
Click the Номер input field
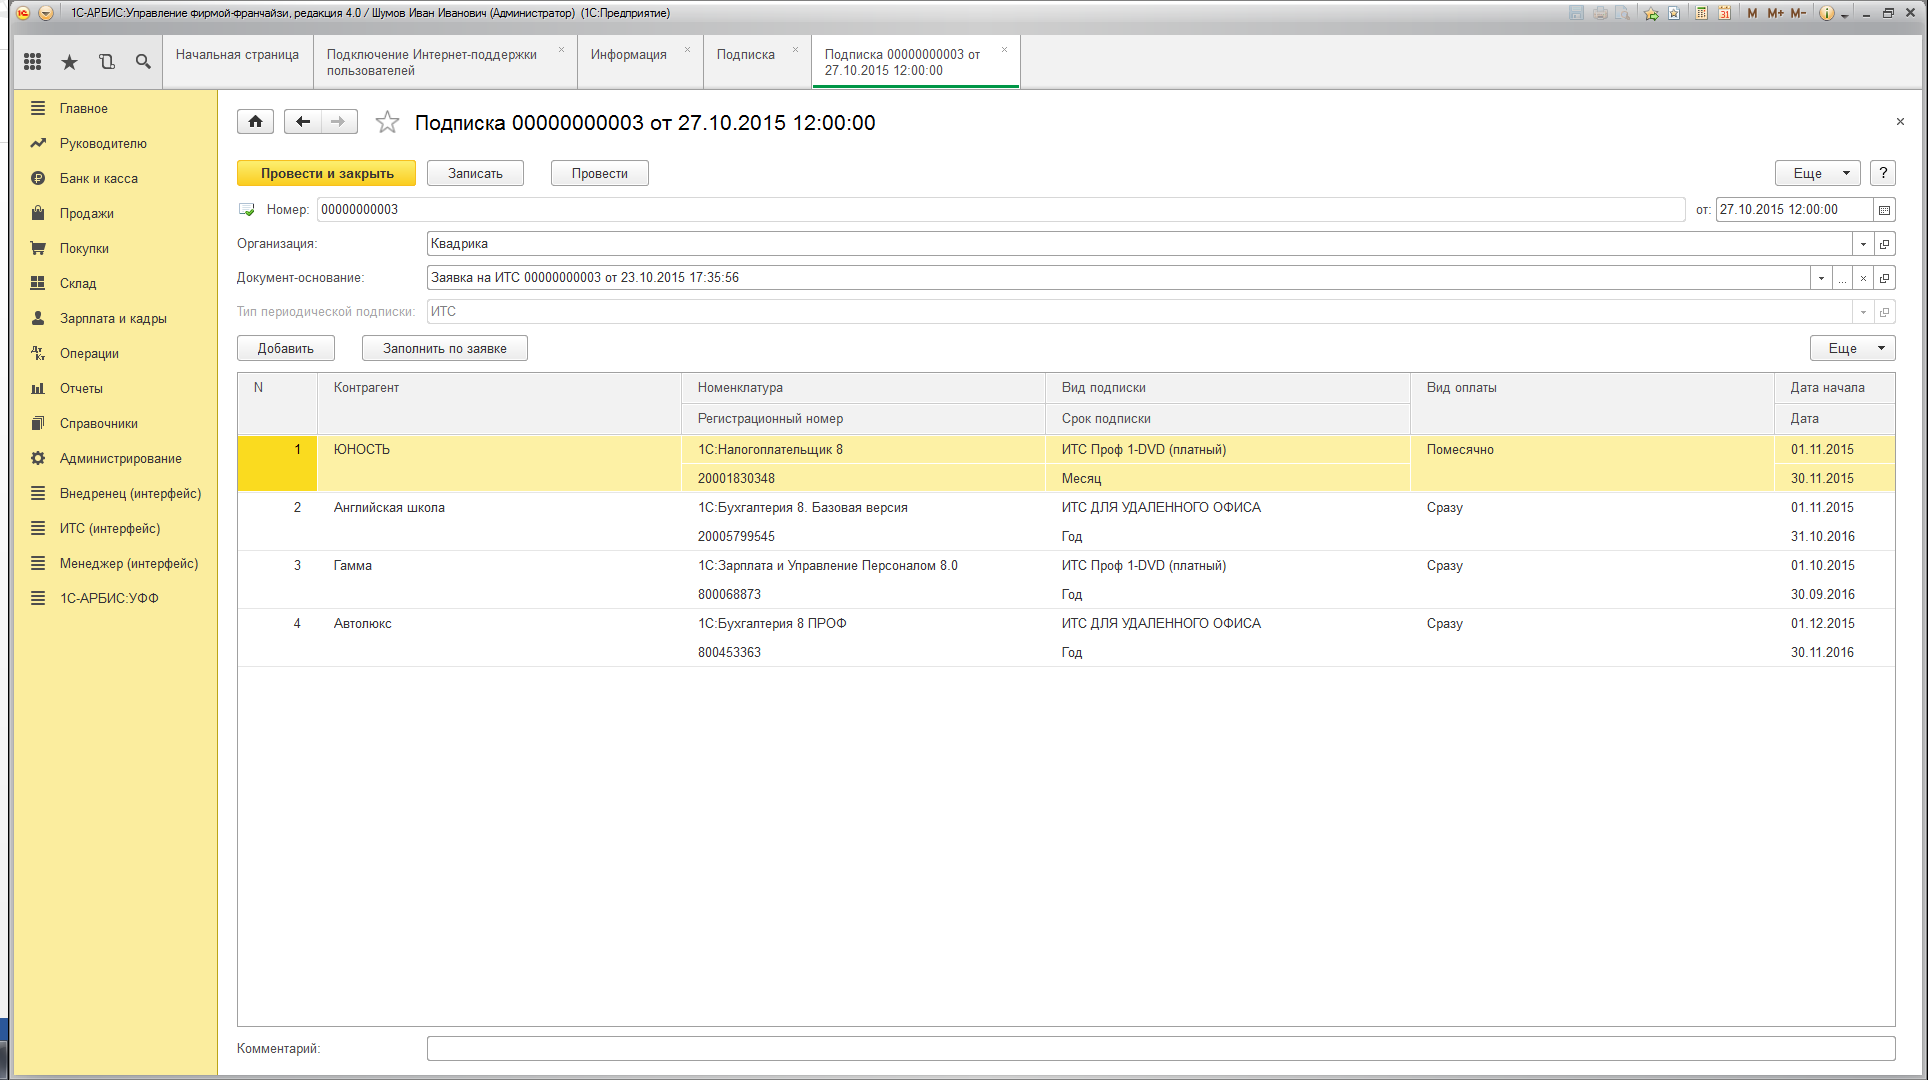click(1000, 210)
